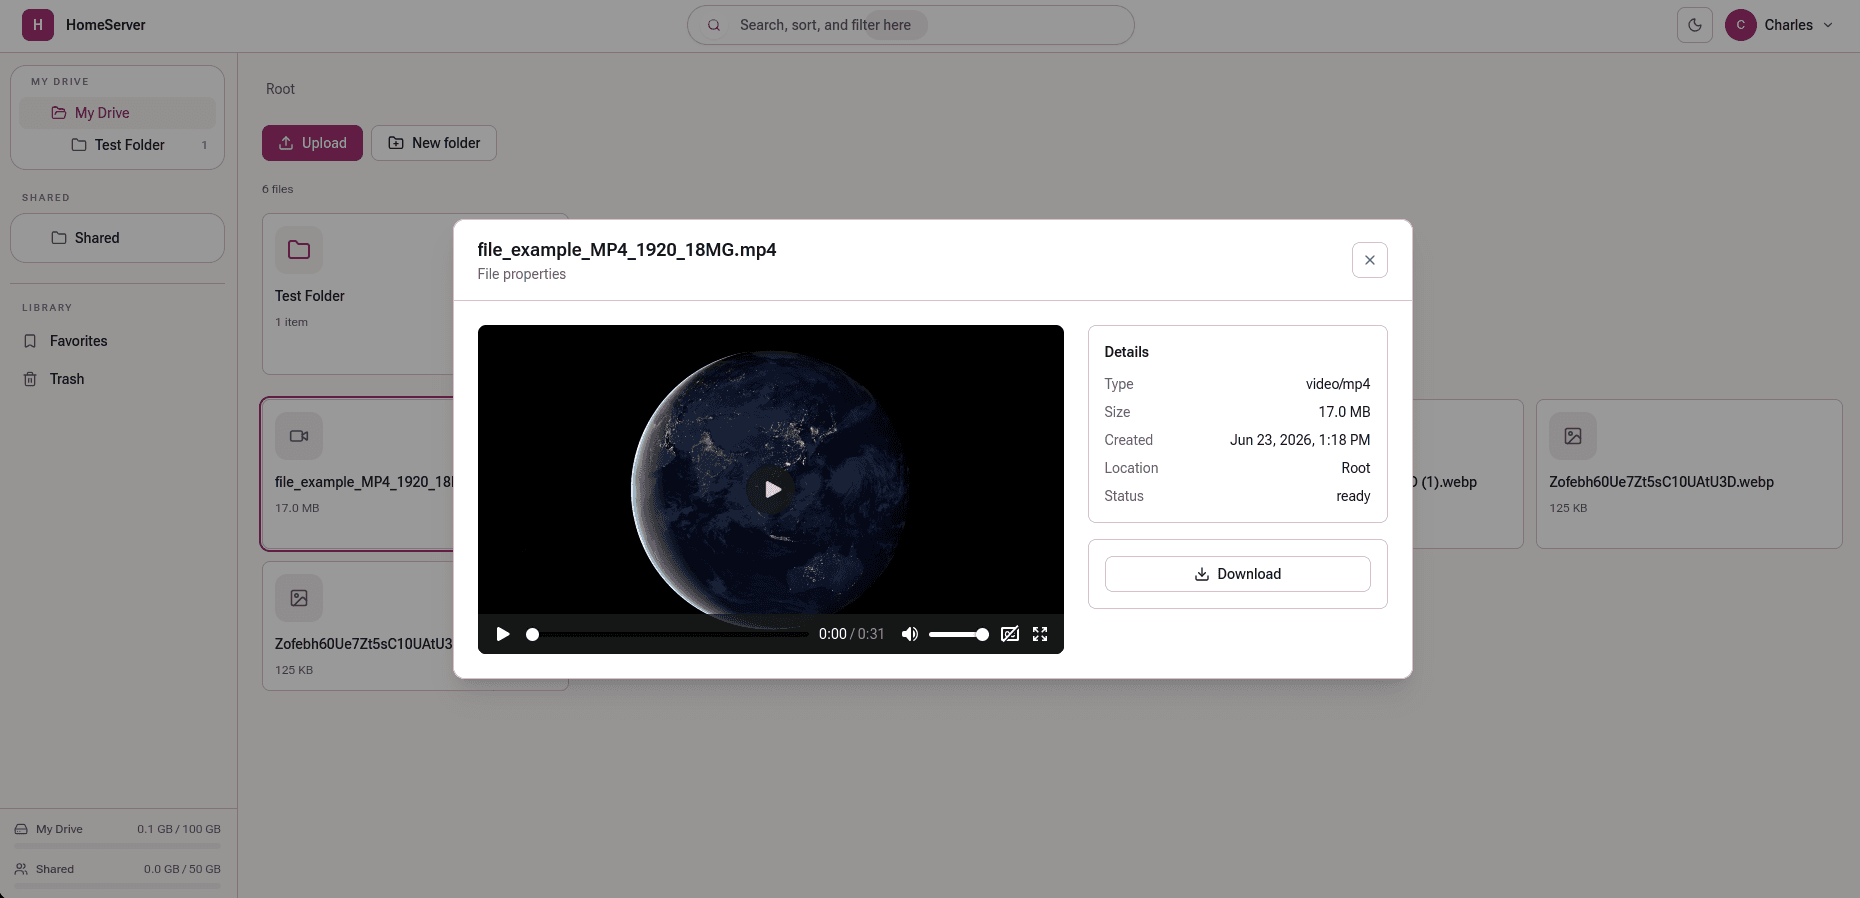The image size is (1860, 898).
Task: Click the 17.0 MB size value
Action: (x=1344, y=412)
